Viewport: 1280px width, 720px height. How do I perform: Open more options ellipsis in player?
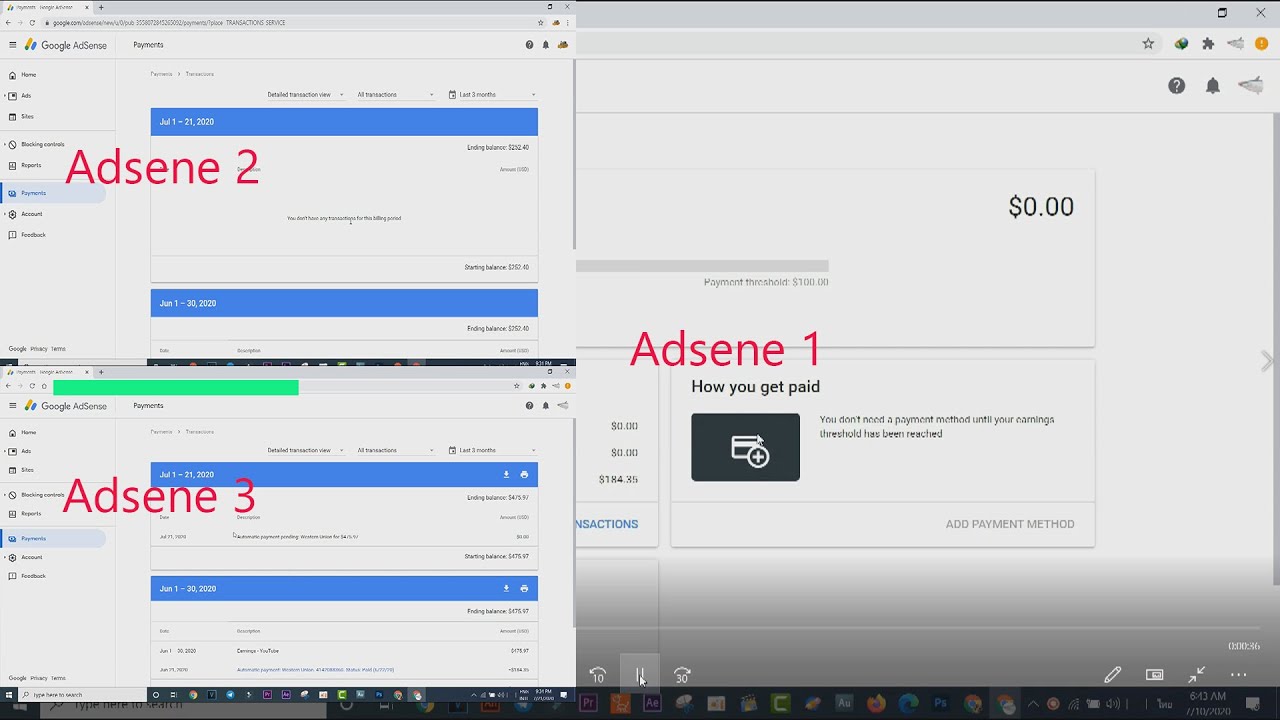[1238, 675]
